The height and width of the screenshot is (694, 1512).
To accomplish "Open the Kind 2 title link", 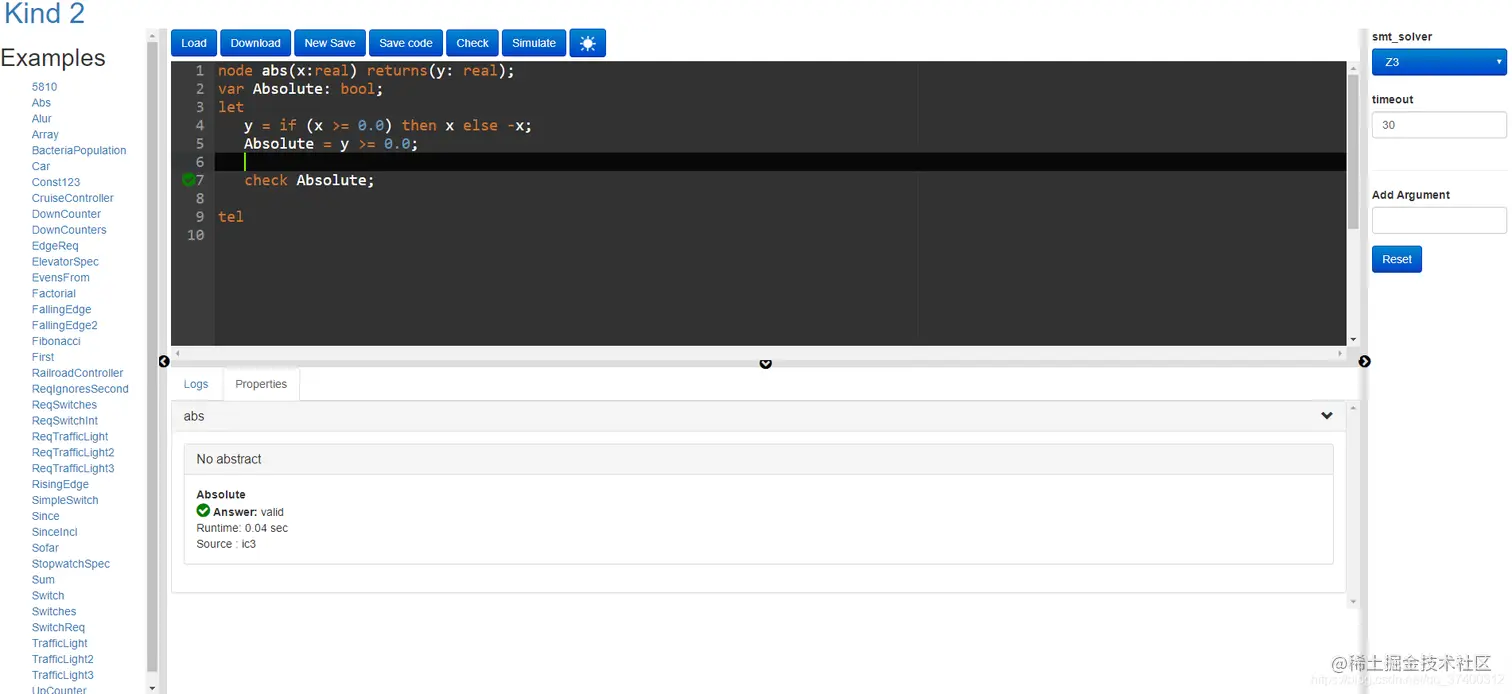I will tap(44, 14).
